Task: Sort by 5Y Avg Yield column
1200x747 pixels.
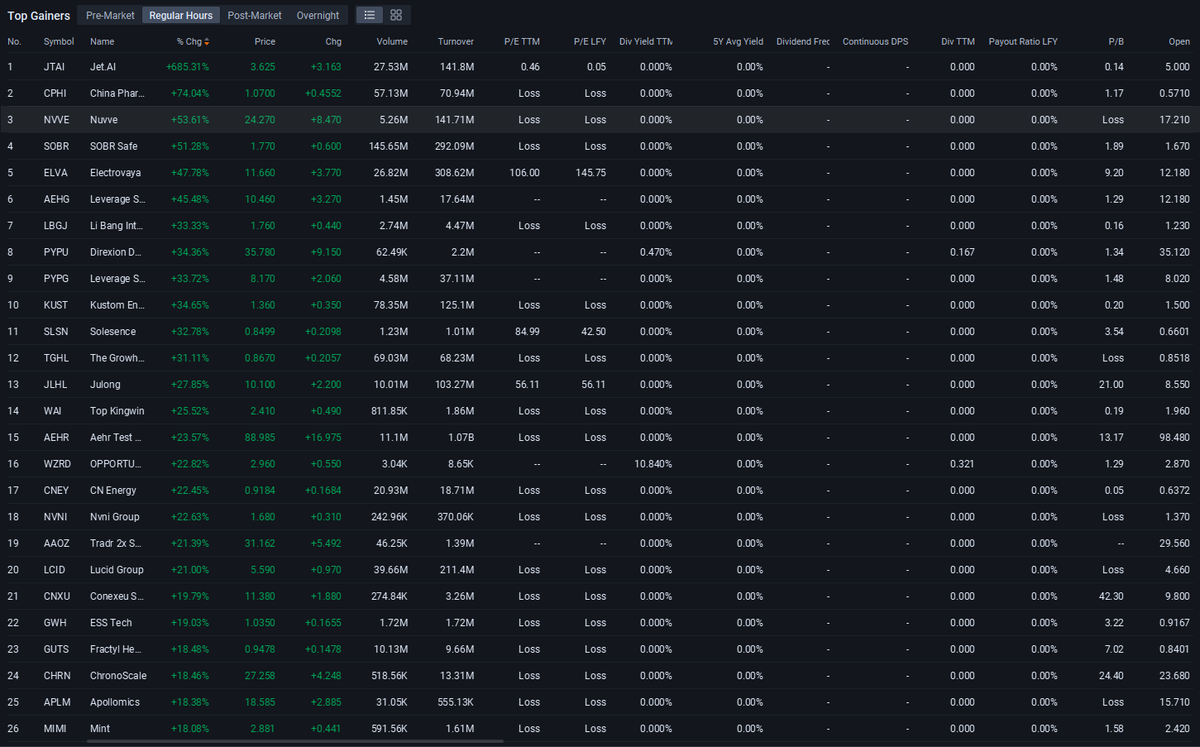Action: tap(738, 42)
